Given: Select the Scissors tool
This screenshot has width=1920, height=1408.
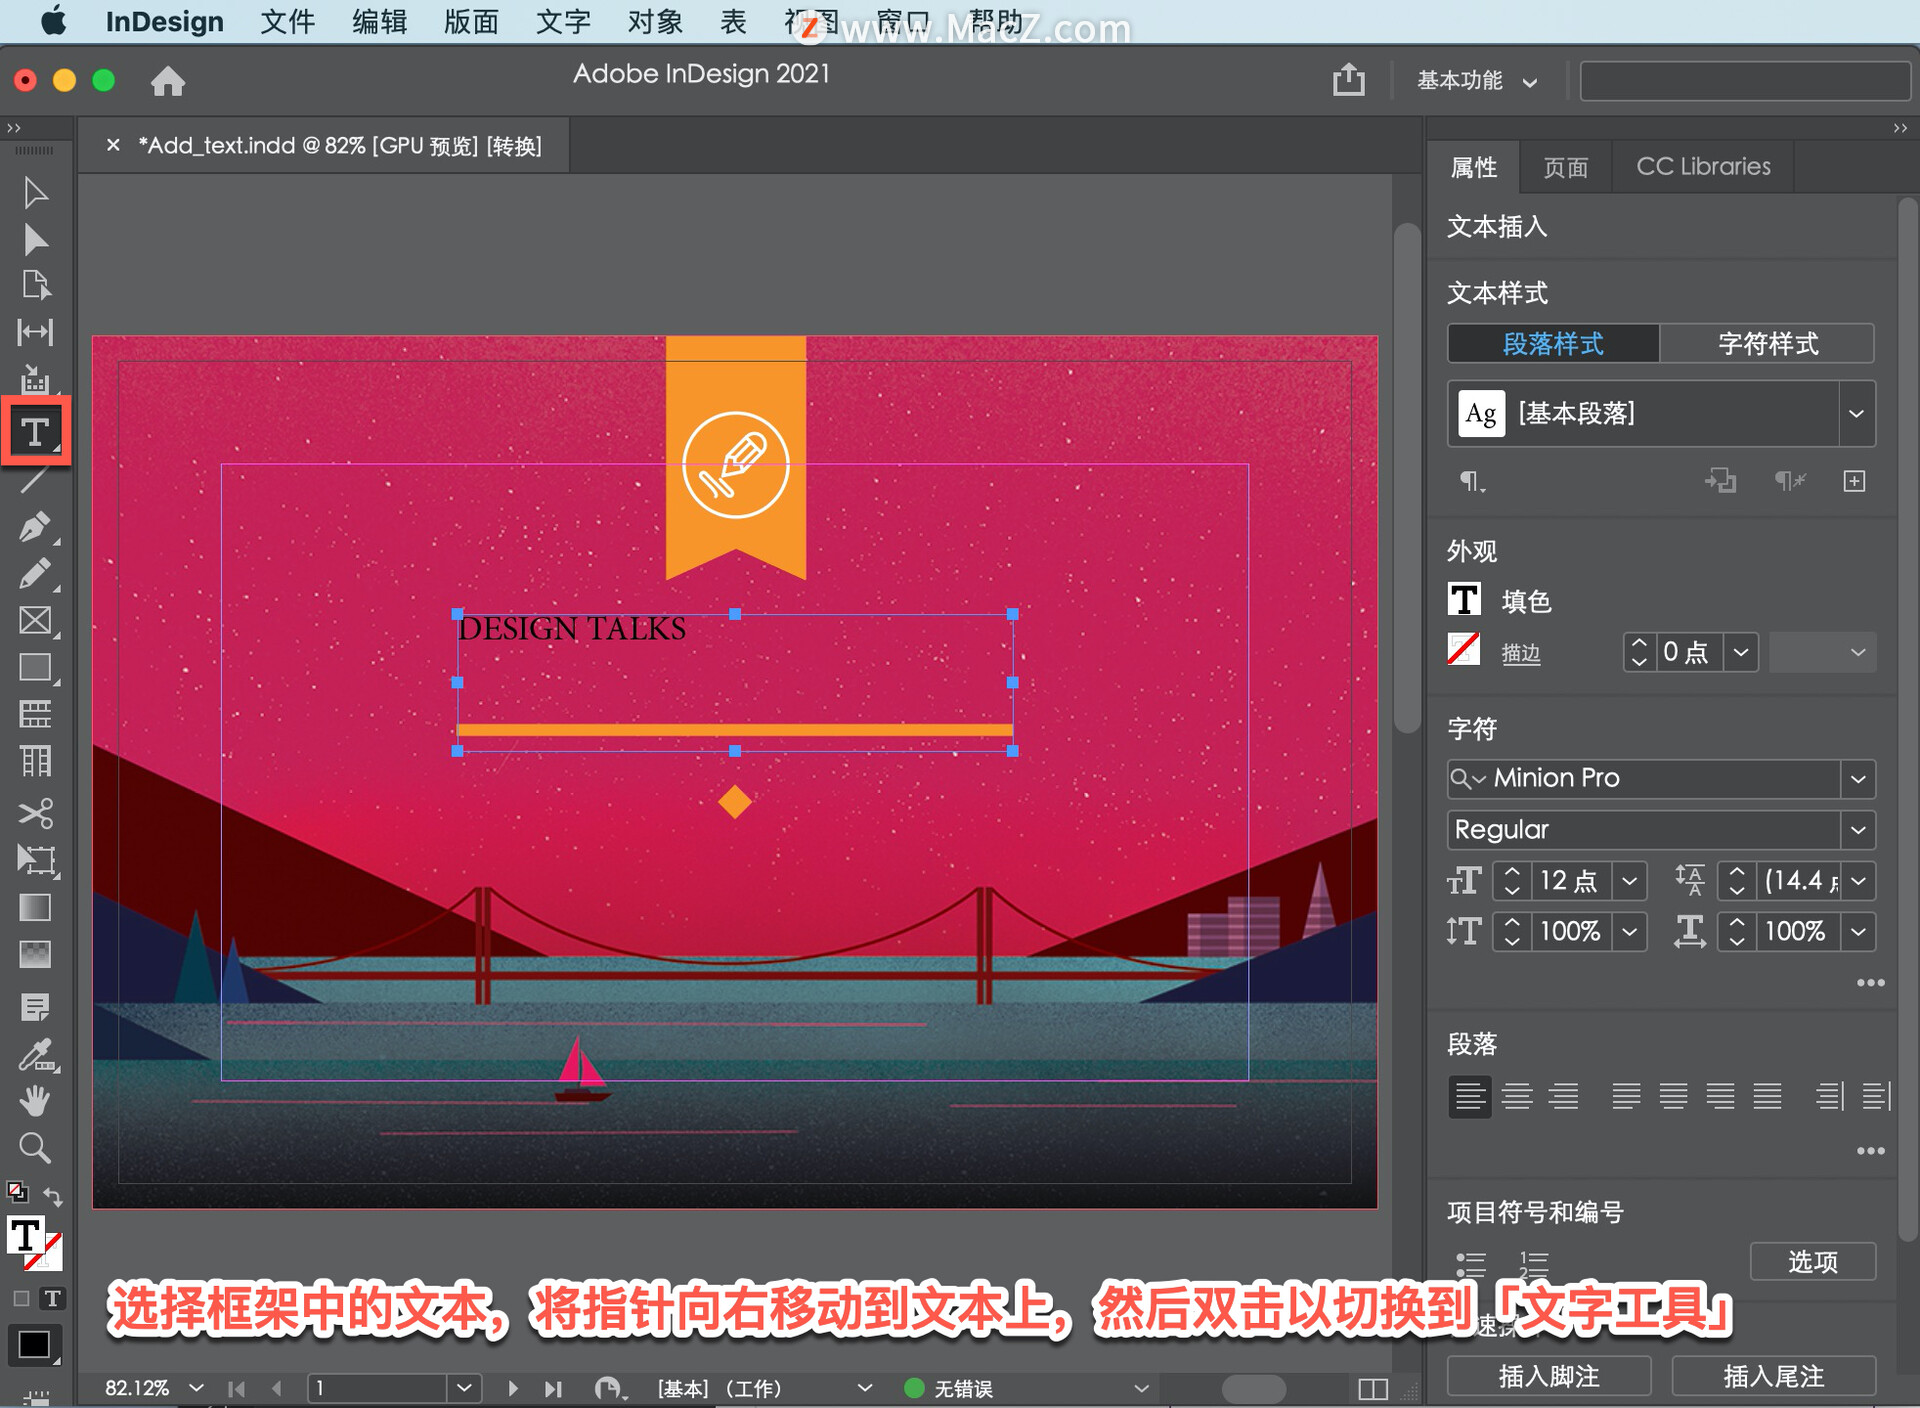Looking at the screenshot, I should click(x=35, y=813).
